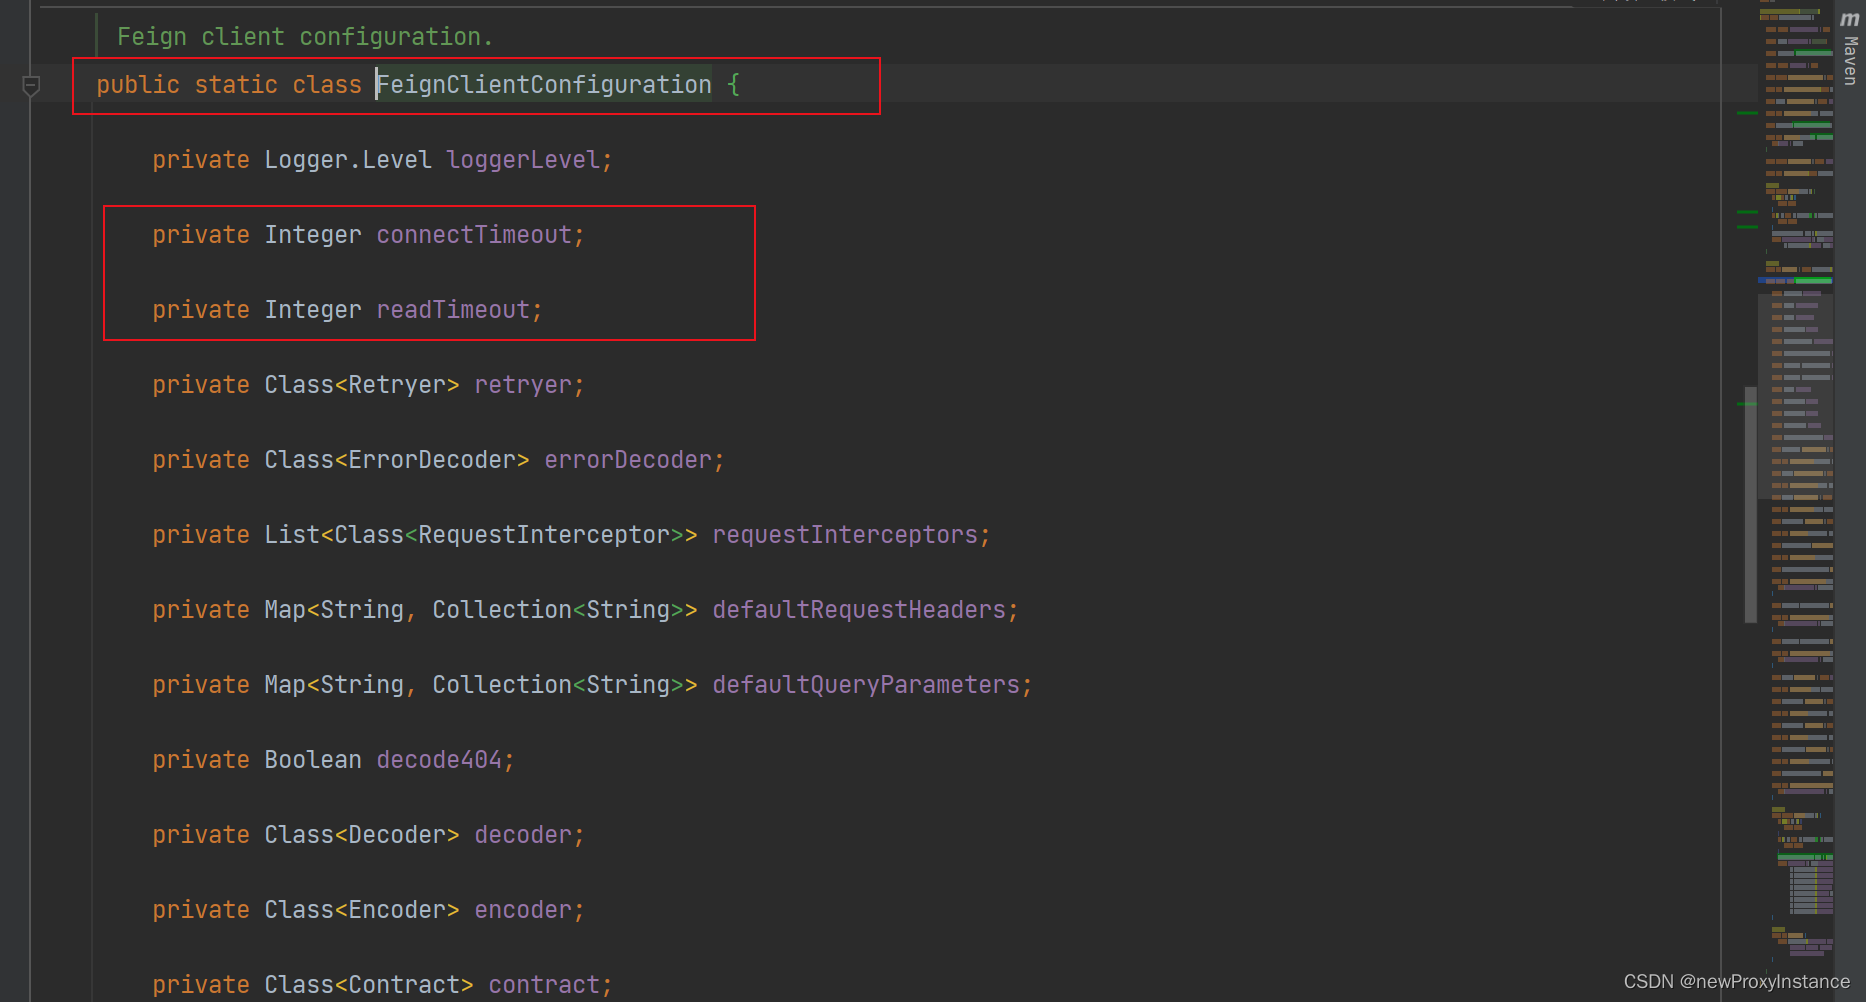Click the vertical scrollbar thumb

(1750, 504)
